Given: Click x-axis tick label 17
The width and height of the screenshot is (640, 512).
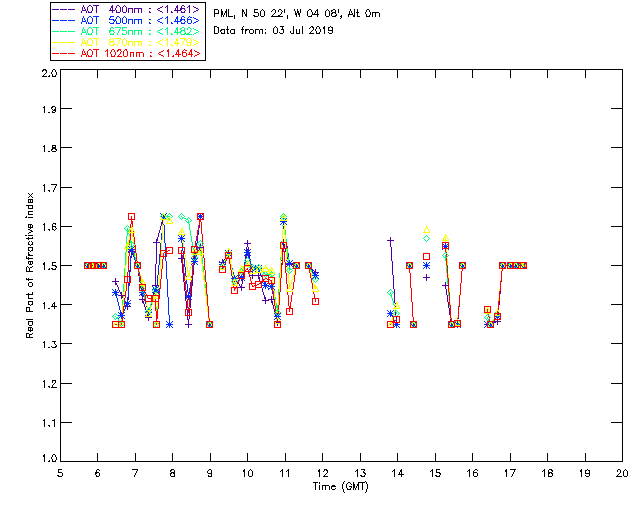Looking at the screenshot, I should (510, 473).
